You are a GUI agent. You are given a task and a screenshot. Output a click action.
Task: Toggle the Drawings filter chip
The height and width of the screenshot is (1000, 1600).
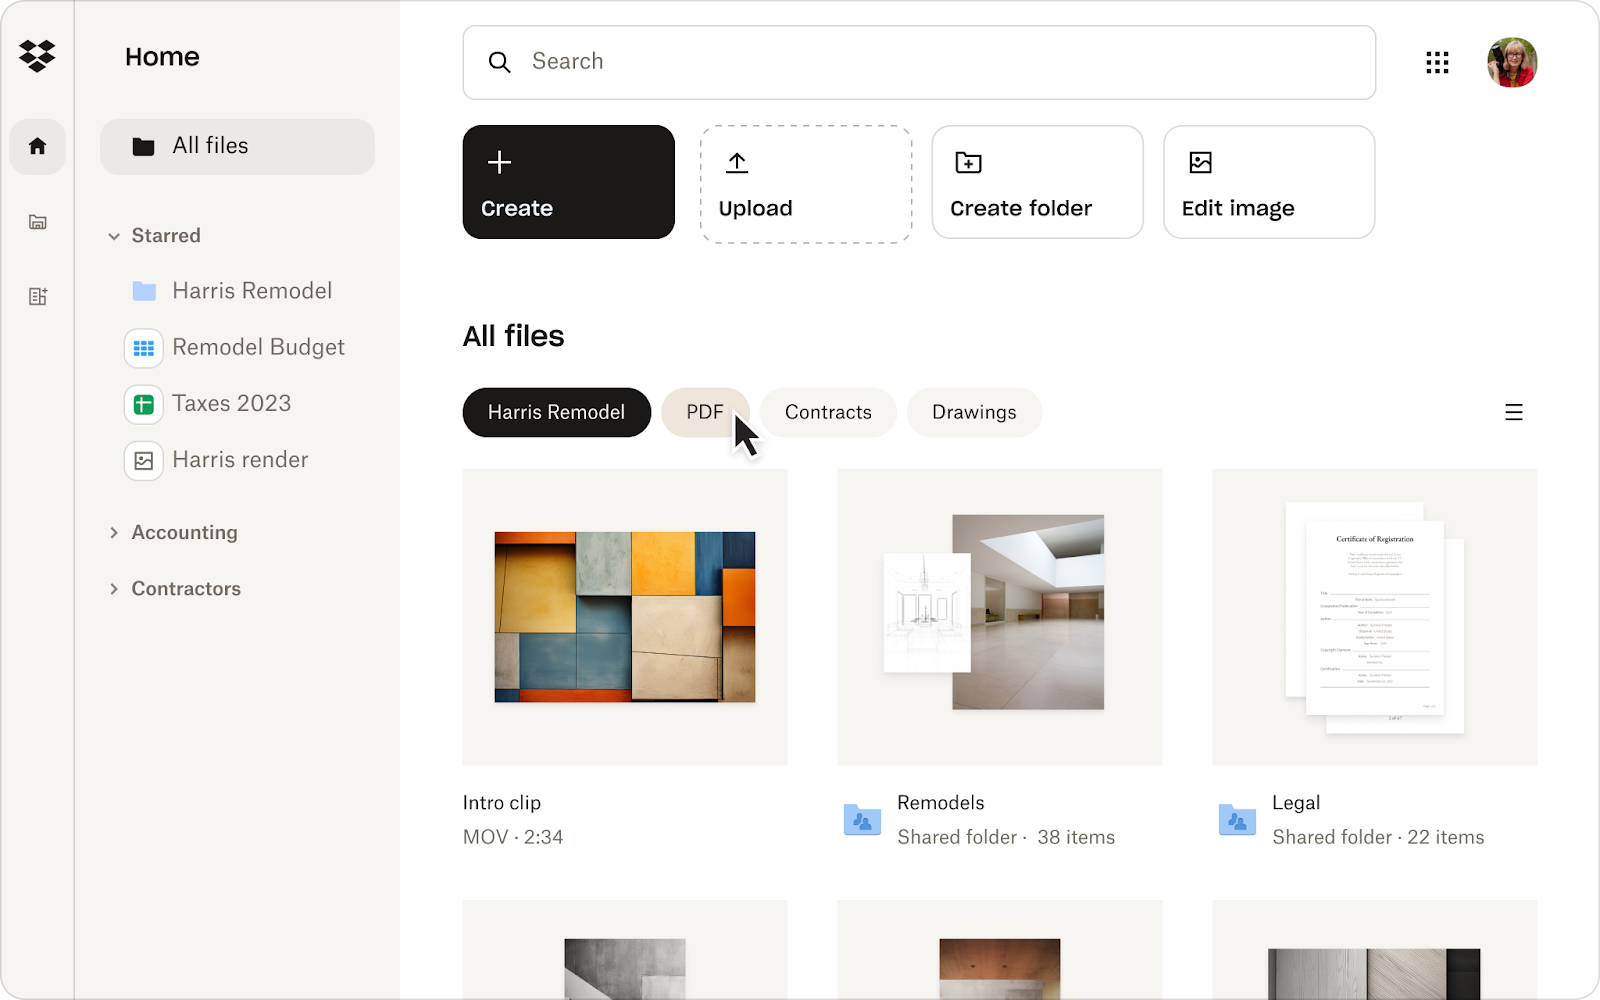pyautogui.click(x=973, y=411)
